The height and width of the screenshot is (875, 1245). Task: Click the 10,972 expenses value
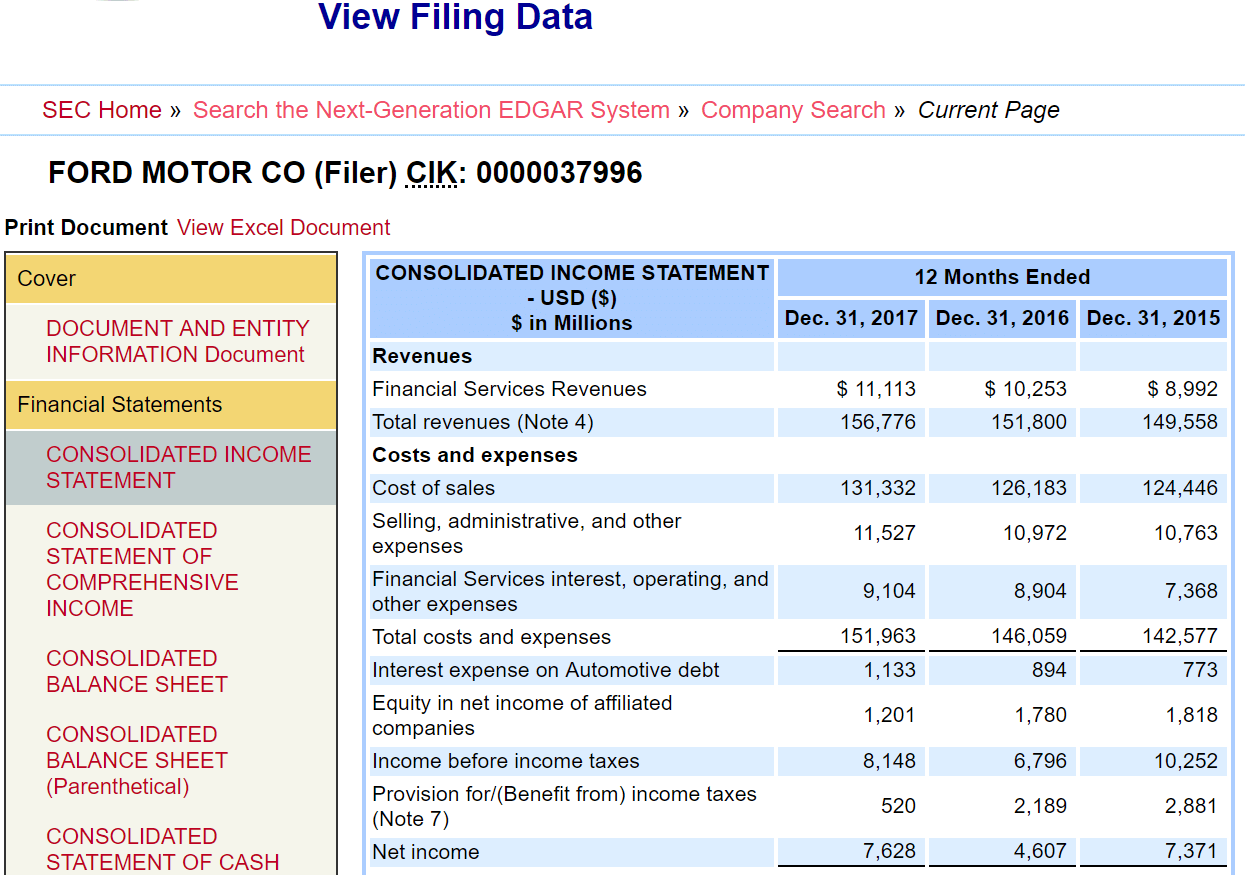(1035, 533)
